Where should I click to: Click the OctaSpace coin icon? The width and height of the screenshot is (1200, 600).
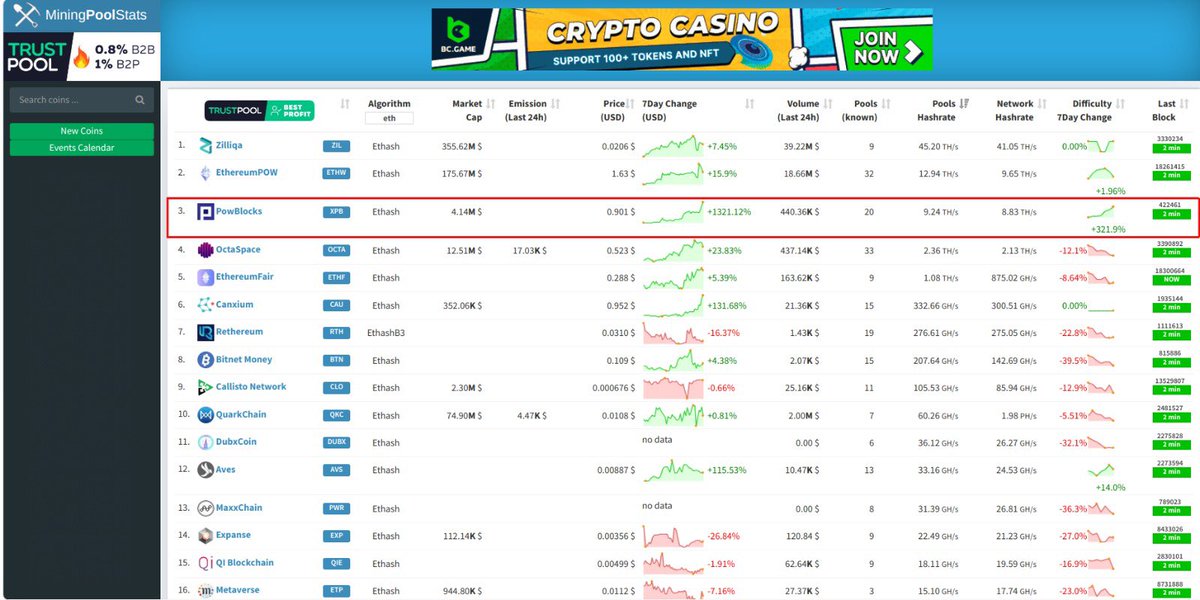pyautogui.click(x=206, y=250)
